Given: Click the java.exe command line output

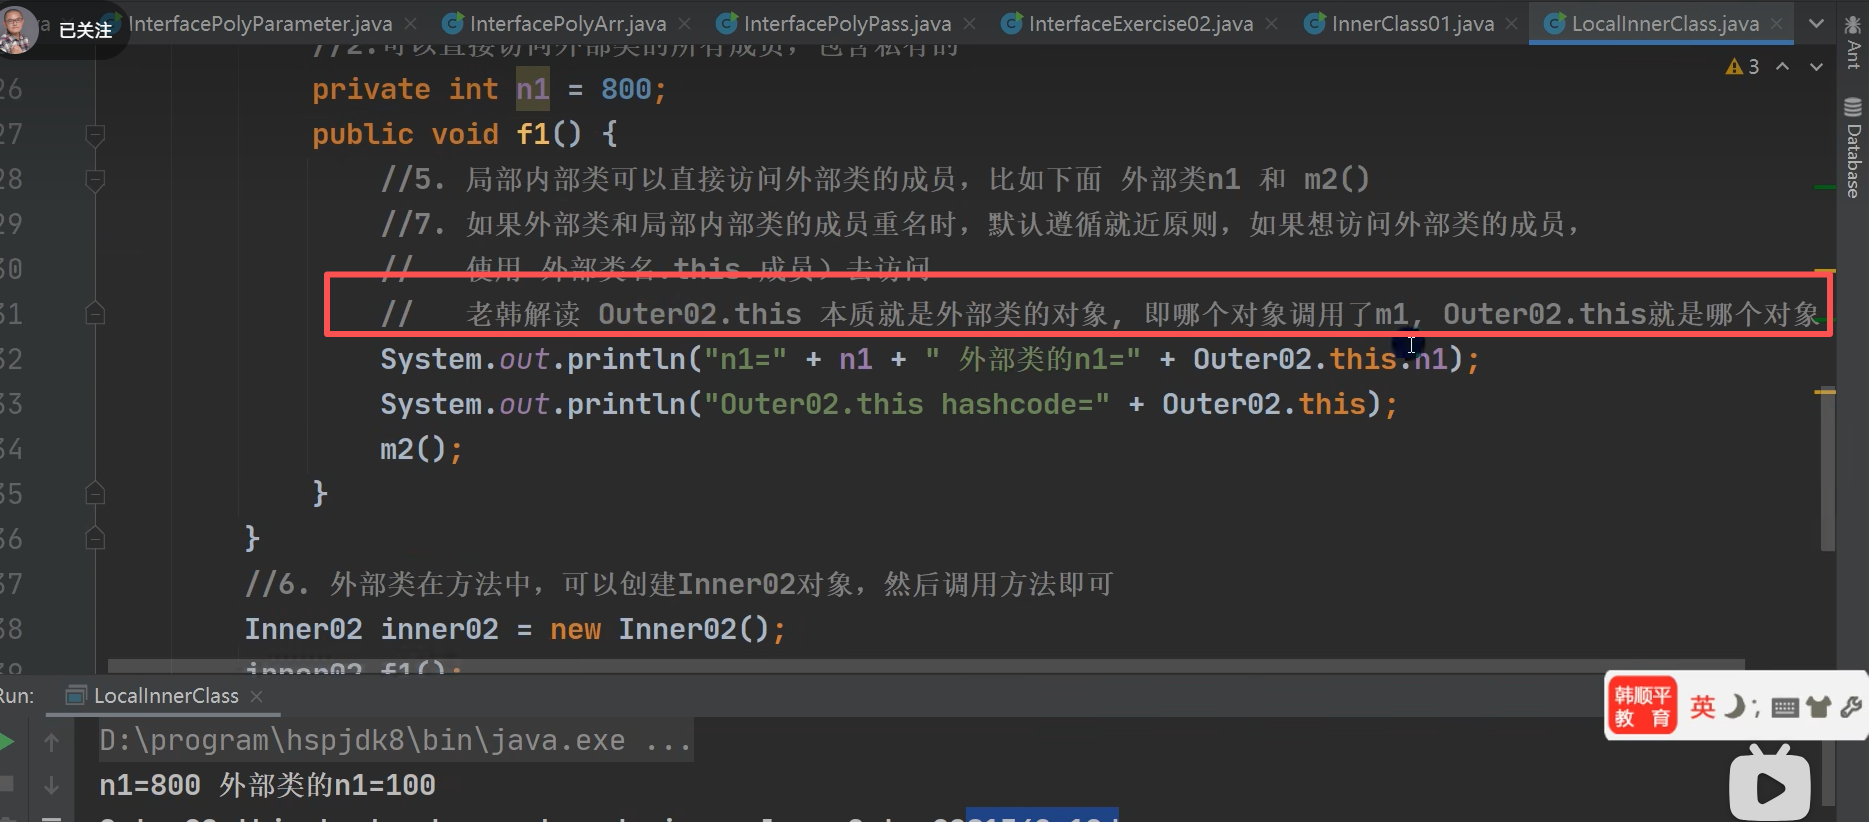Looking at the screenshot, I should coord(395,740).
